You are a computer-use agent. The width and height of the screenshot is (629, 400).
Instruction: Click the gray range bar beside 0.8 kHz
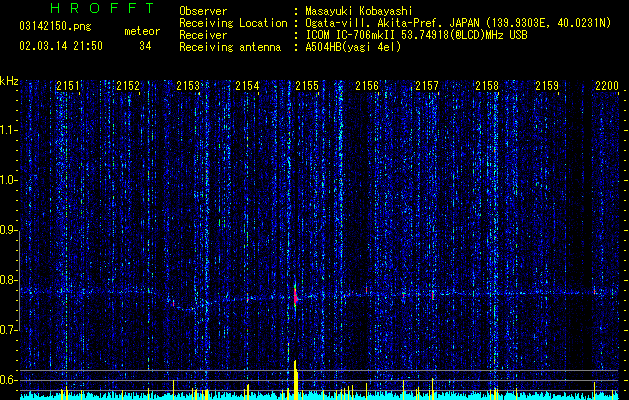coord(19,280)
